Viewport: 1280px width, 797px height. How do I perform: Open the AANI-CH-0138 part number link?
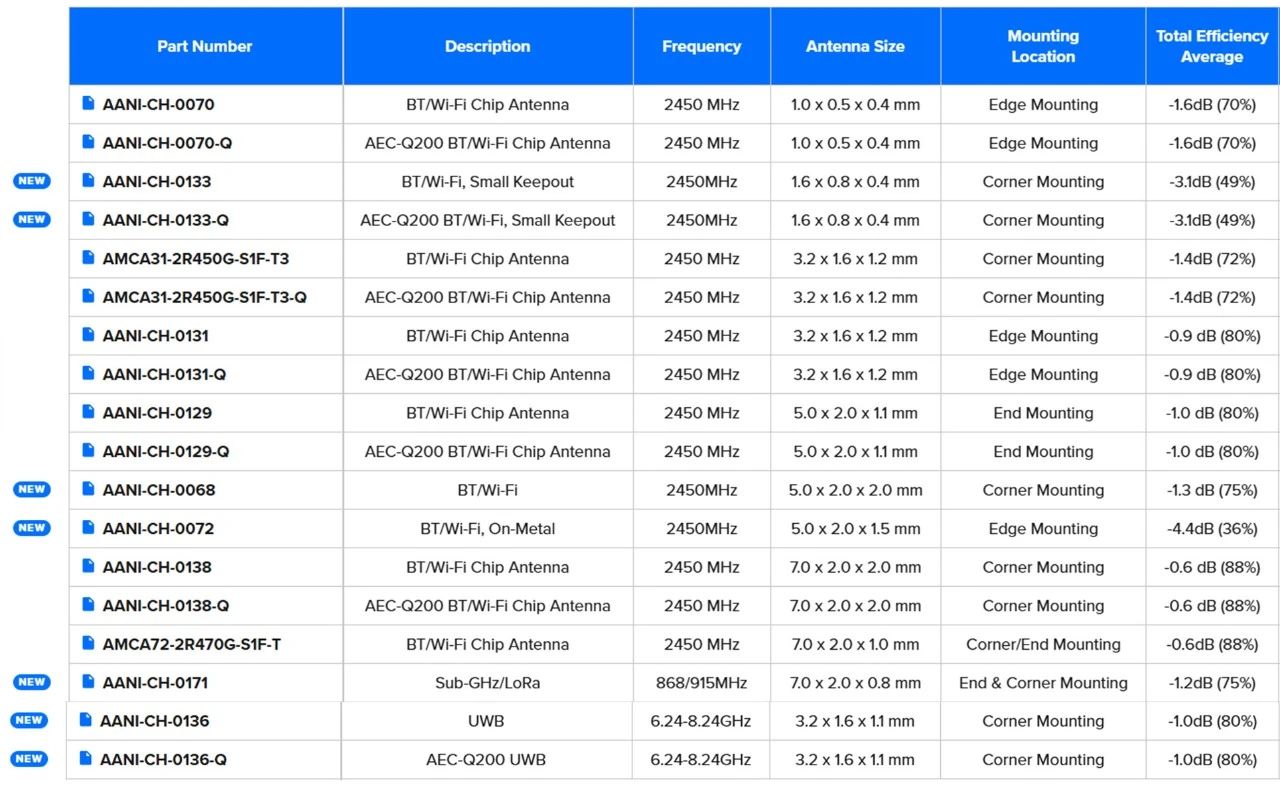point(157,567)
